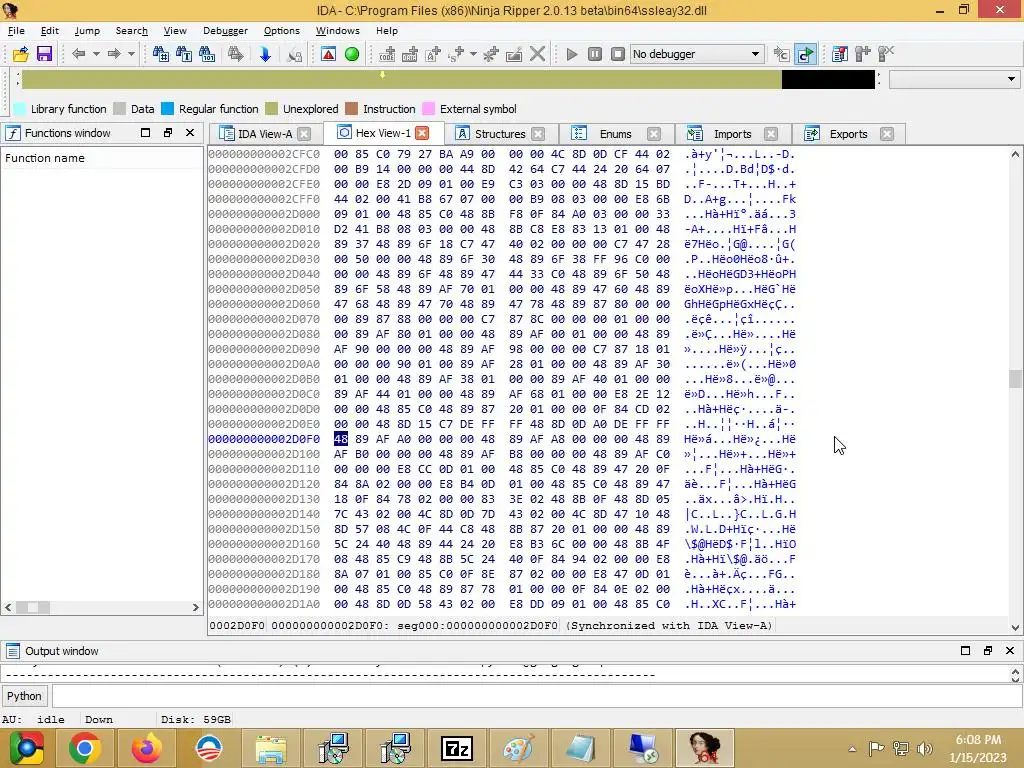Close the Hex View-1 tab
1024x768 pixels.
(423, 133)
